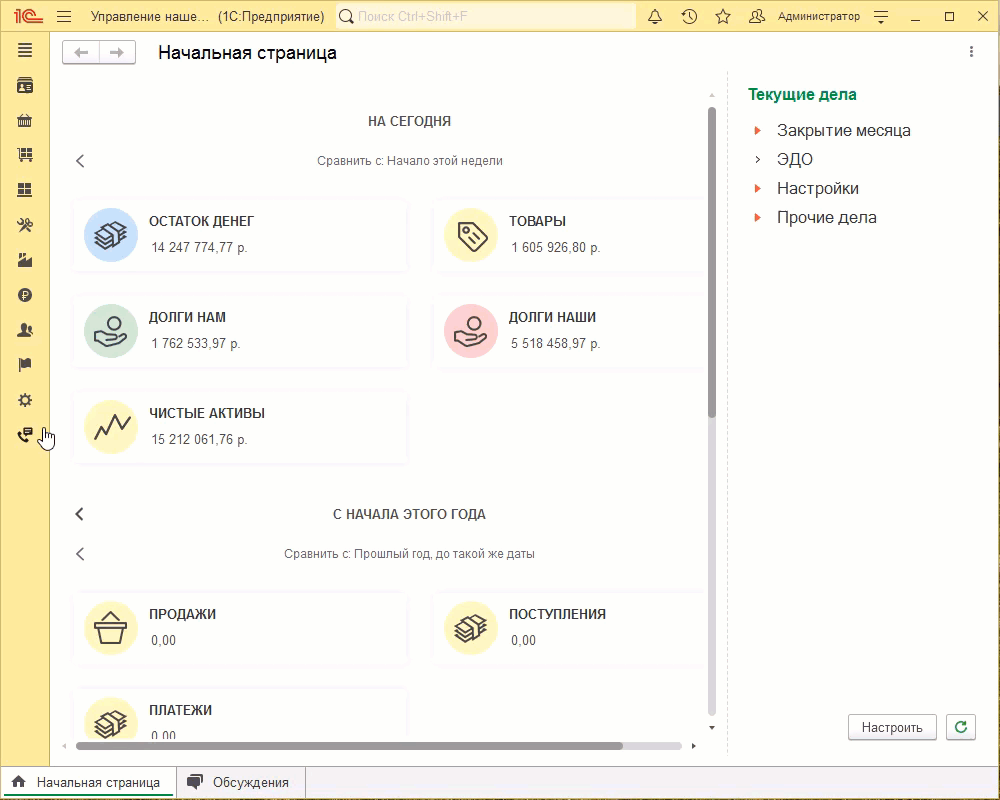
Task: Open favorites star icon in title bar
Action: click(723, 17)
